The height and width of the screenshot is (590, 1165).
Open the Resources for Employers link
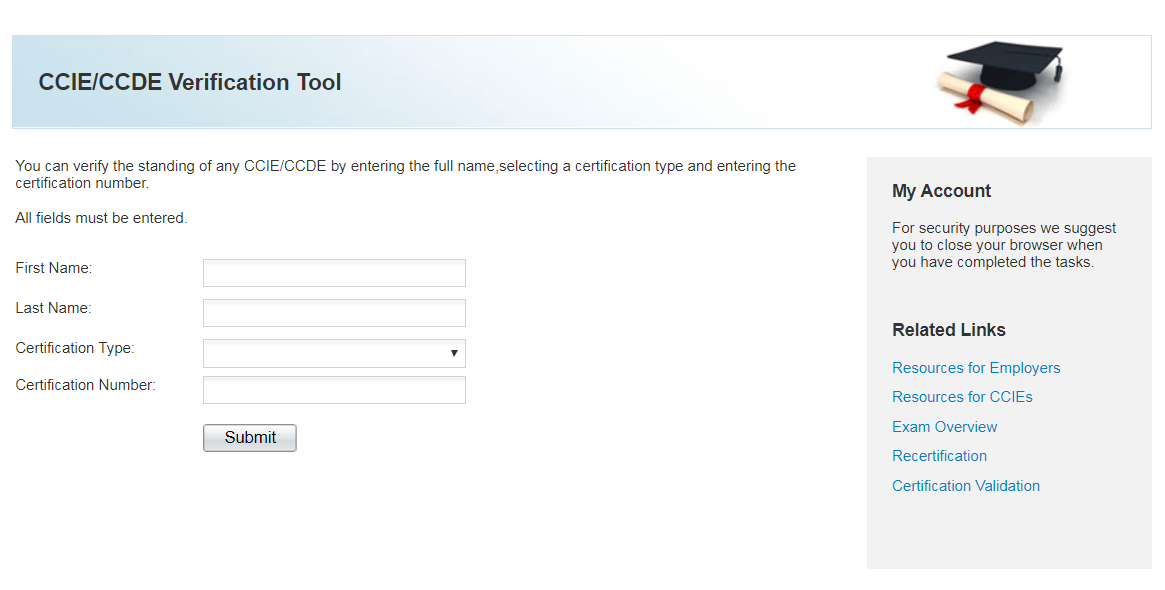click(x=976, y=367)
